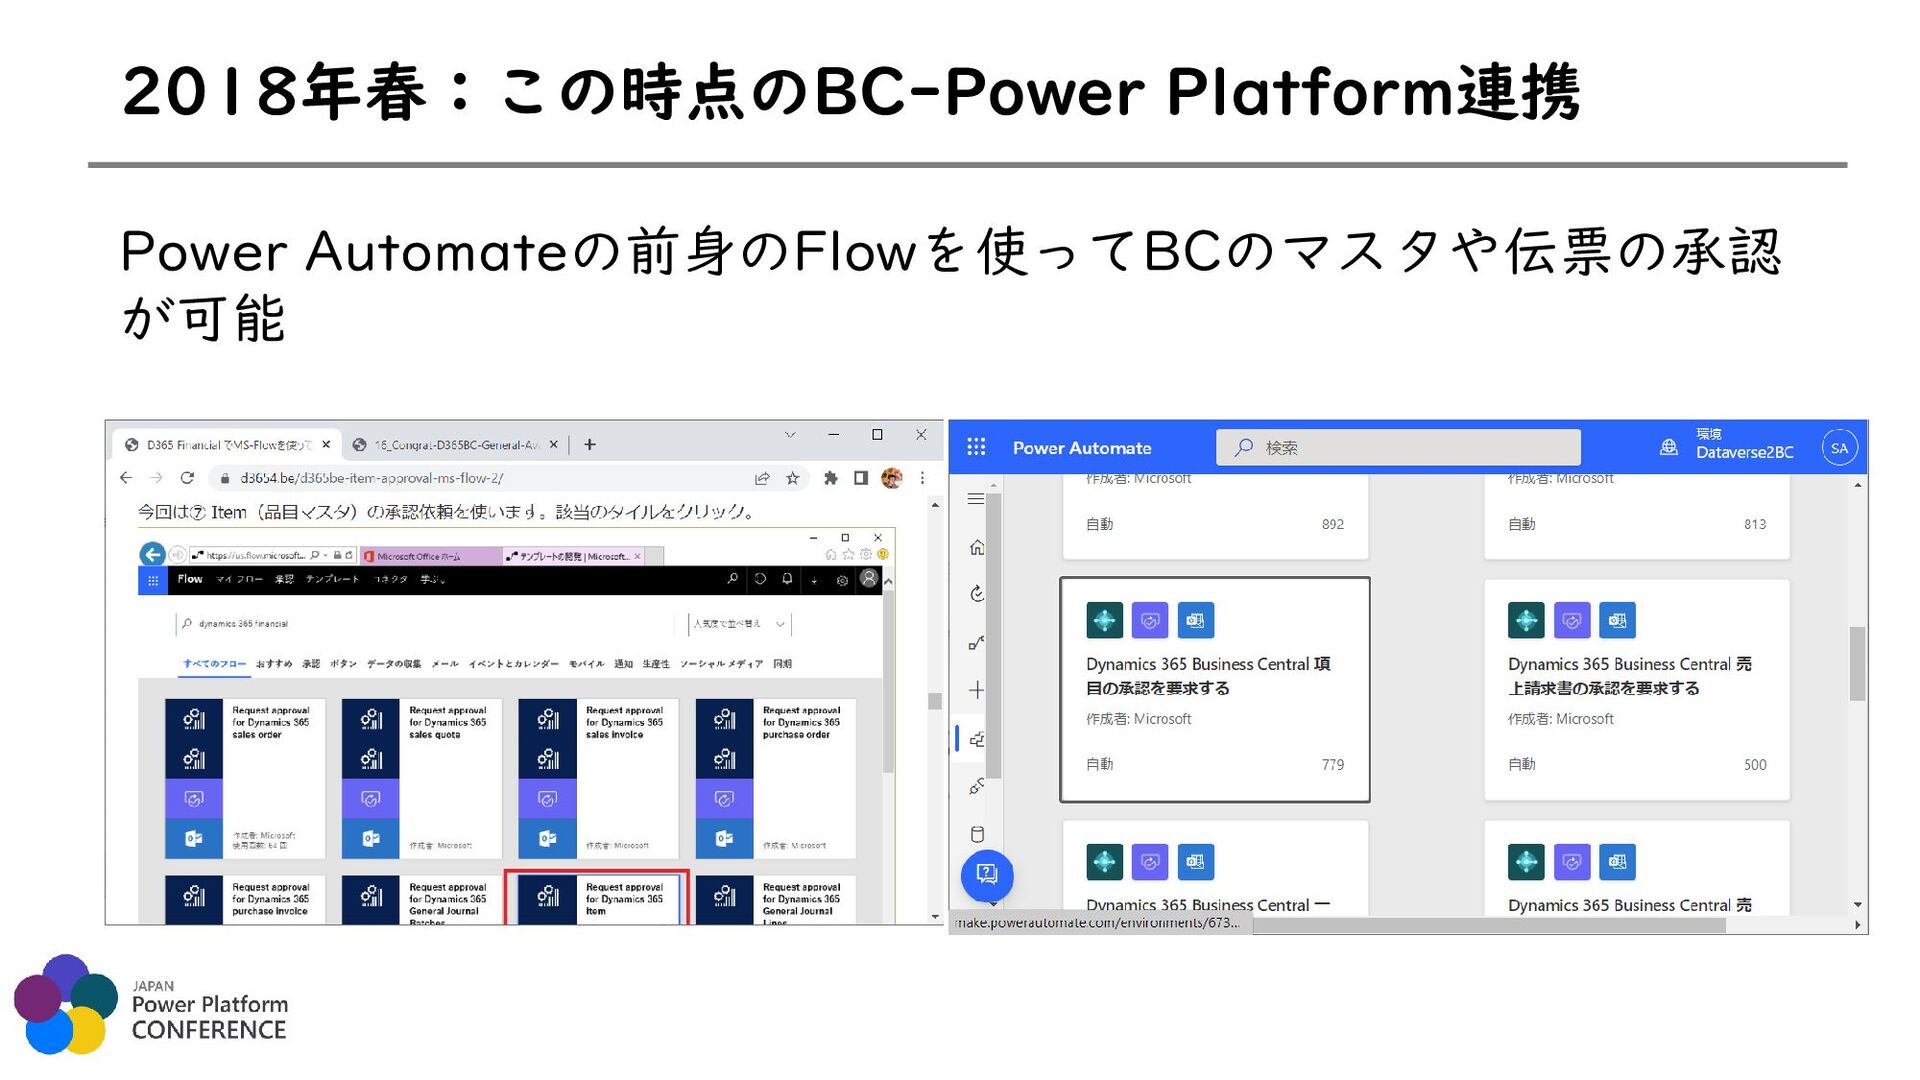1920x1080 pixels.
Task: Click the blue back arrow in embedded IE browser
Action: tap(152, 554)
